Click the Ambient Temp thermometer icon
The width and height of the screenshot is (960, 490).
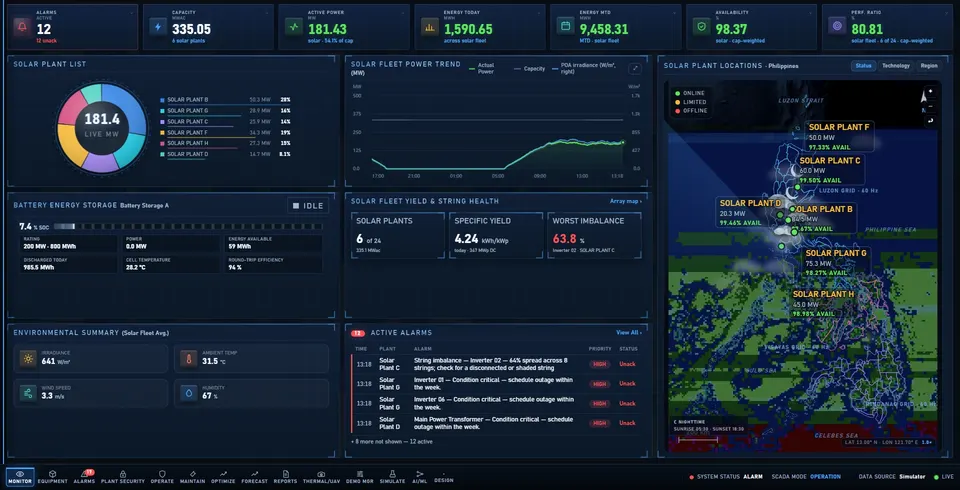pyautogui.click(x=188, y=359)
